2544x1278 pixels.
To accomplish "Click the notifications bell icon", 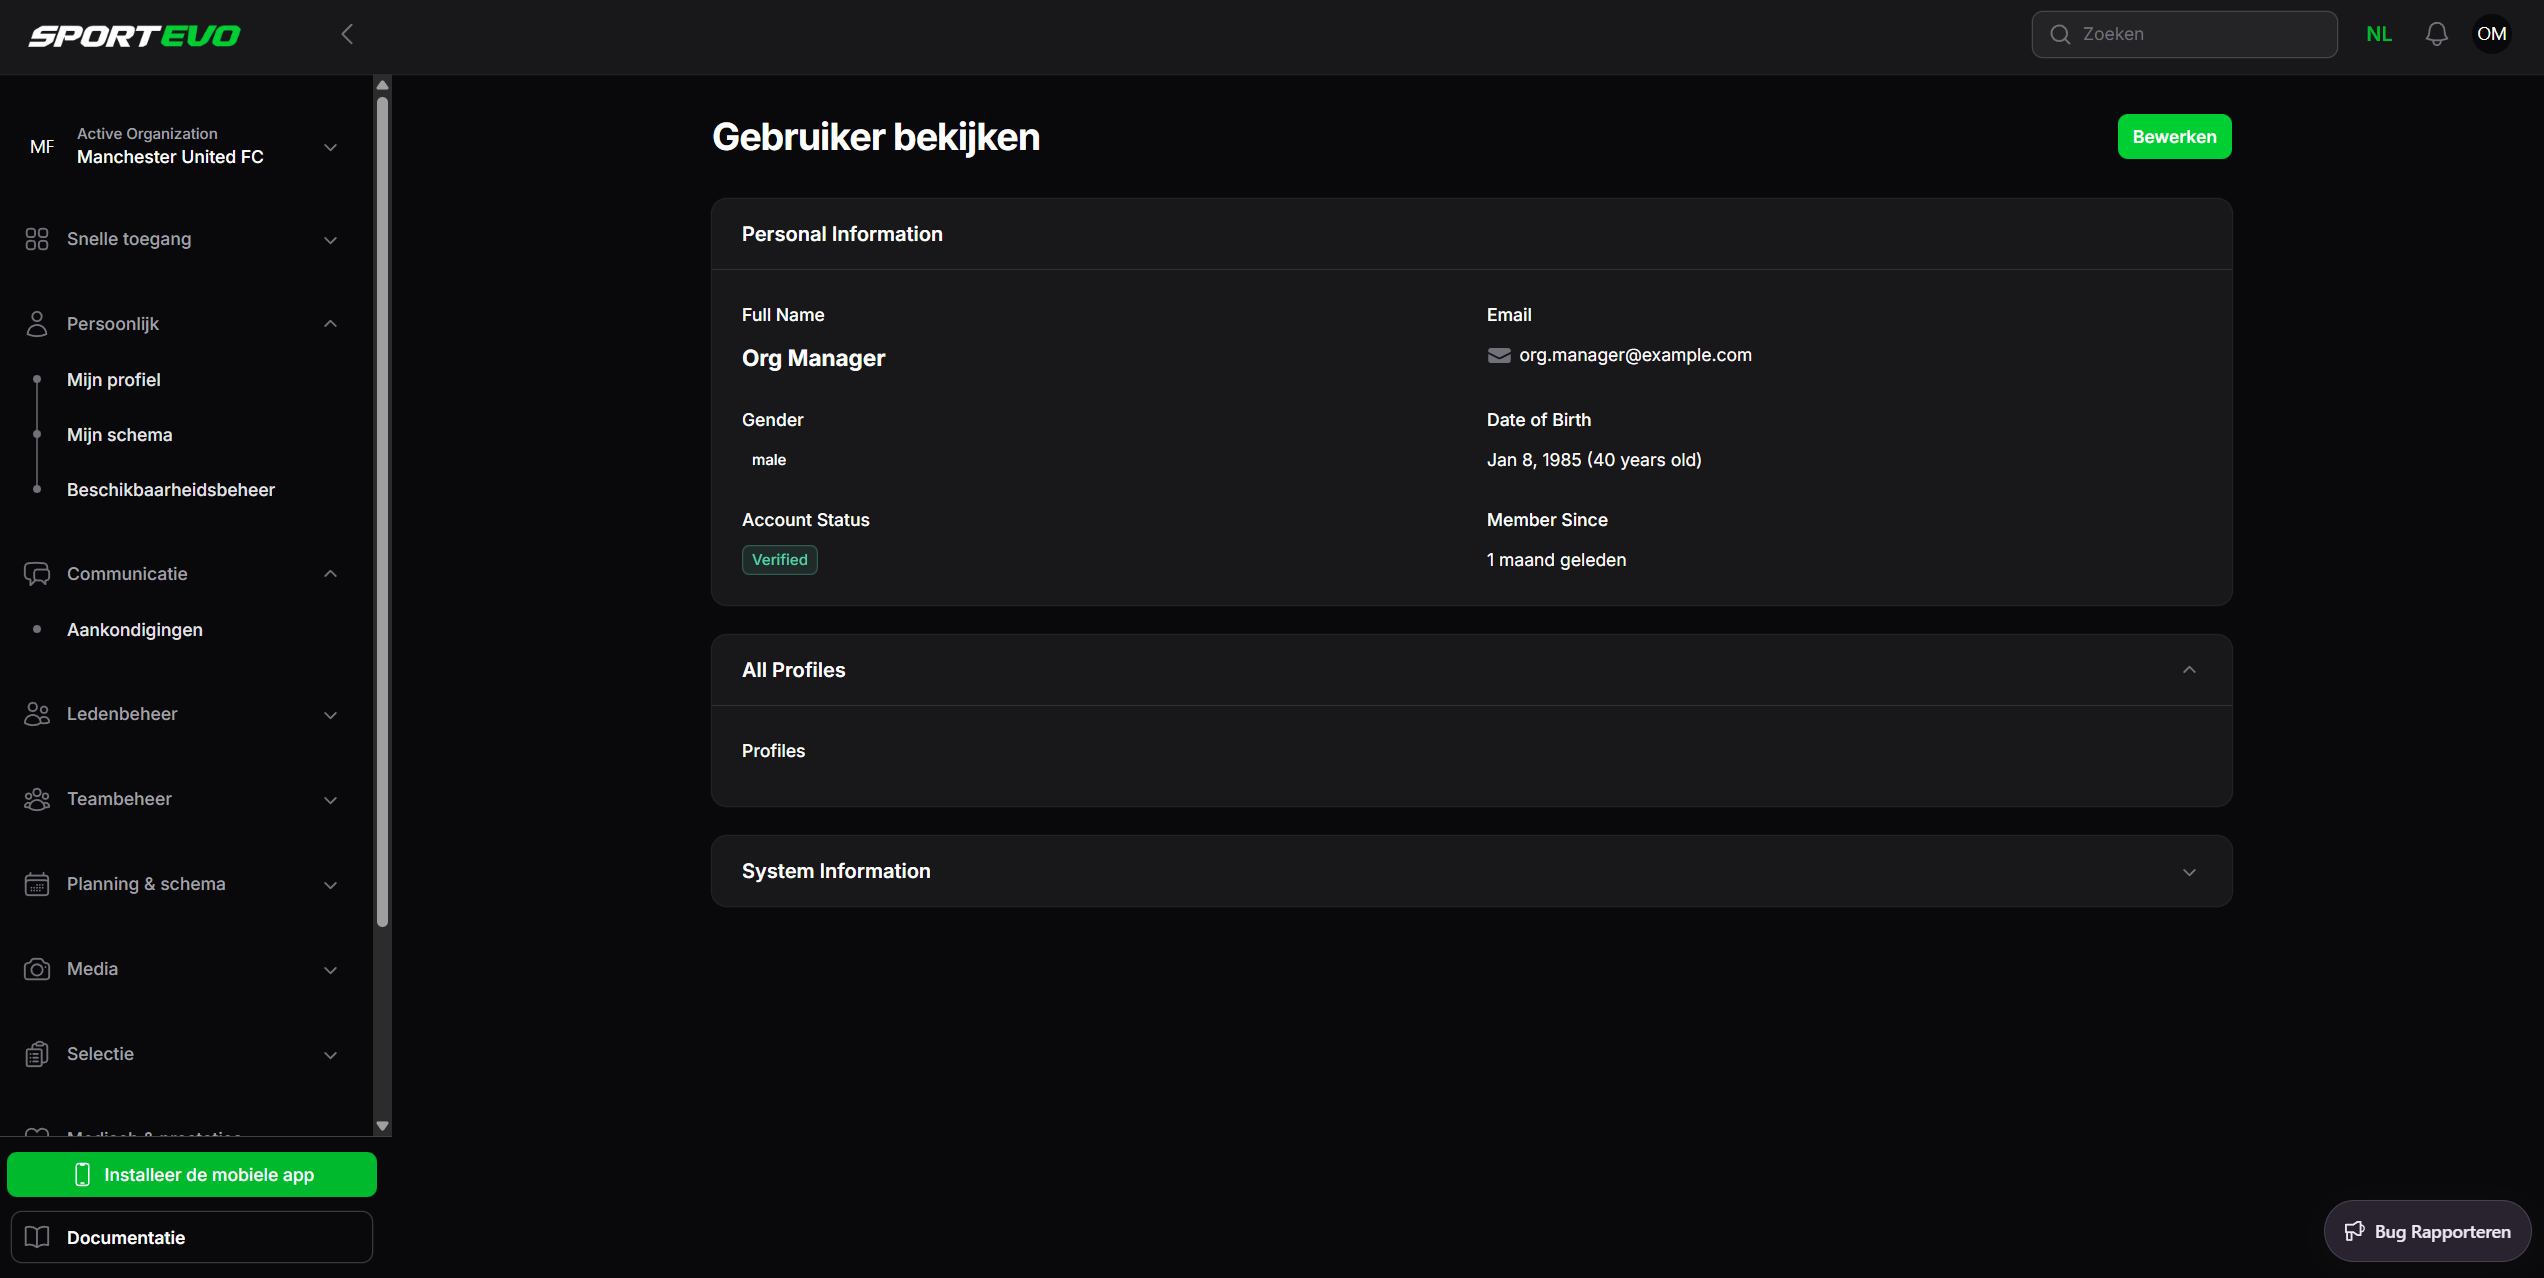I will [2436, 34].
